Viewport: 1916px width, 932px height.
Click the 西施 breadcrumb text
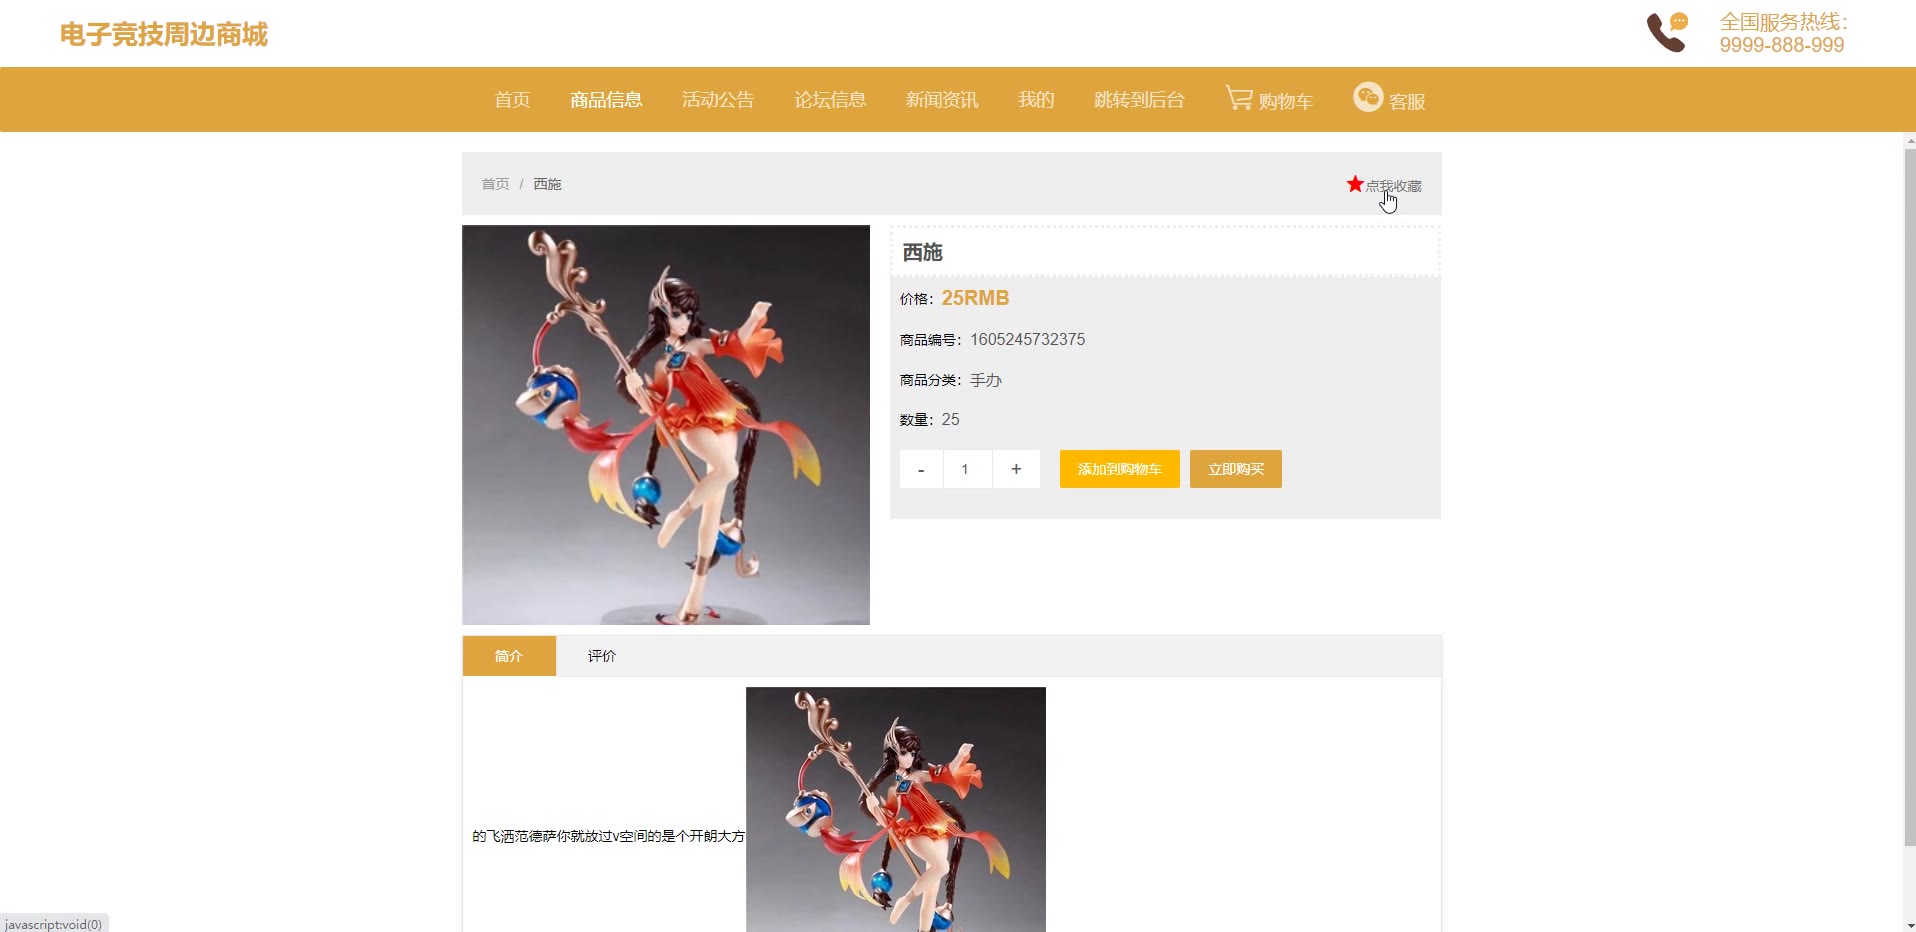(547, 184)
